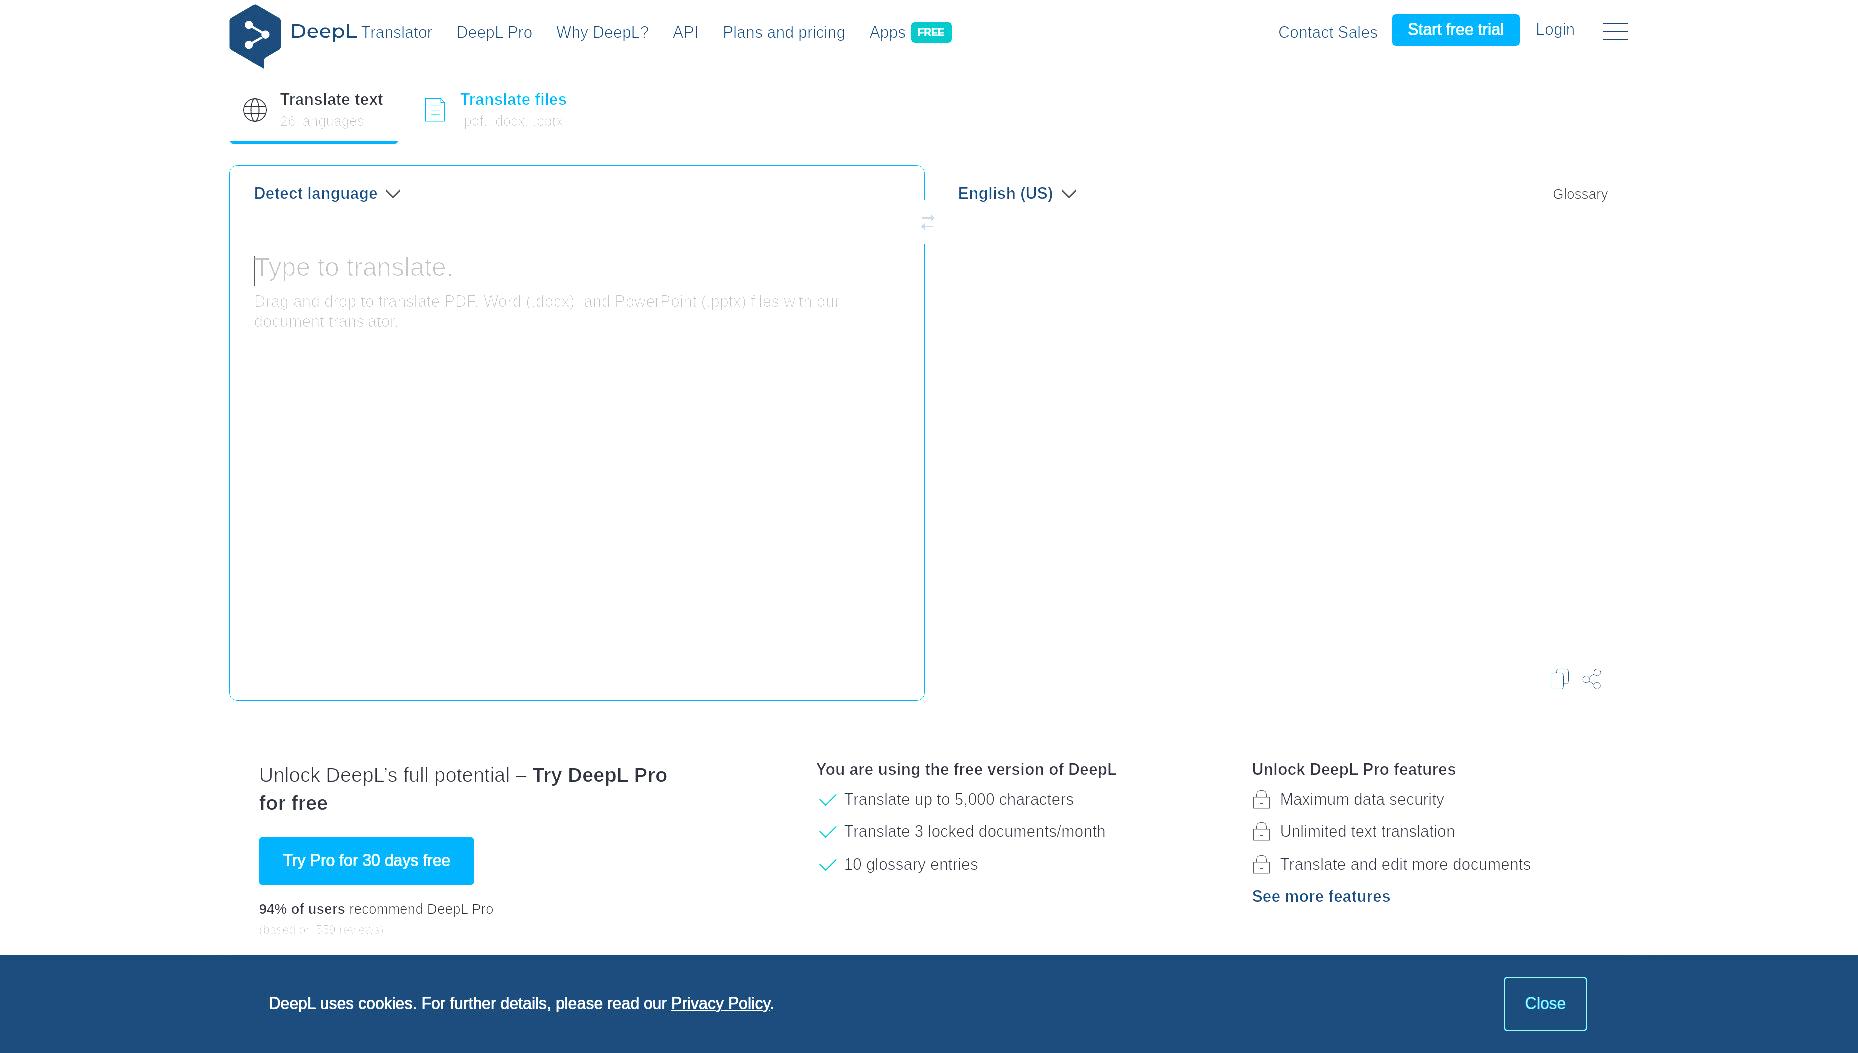Click Try Pro for 30 days free button
Image resolution: width=1858 pixels, height=1053 pixels.
coord(366,861)
